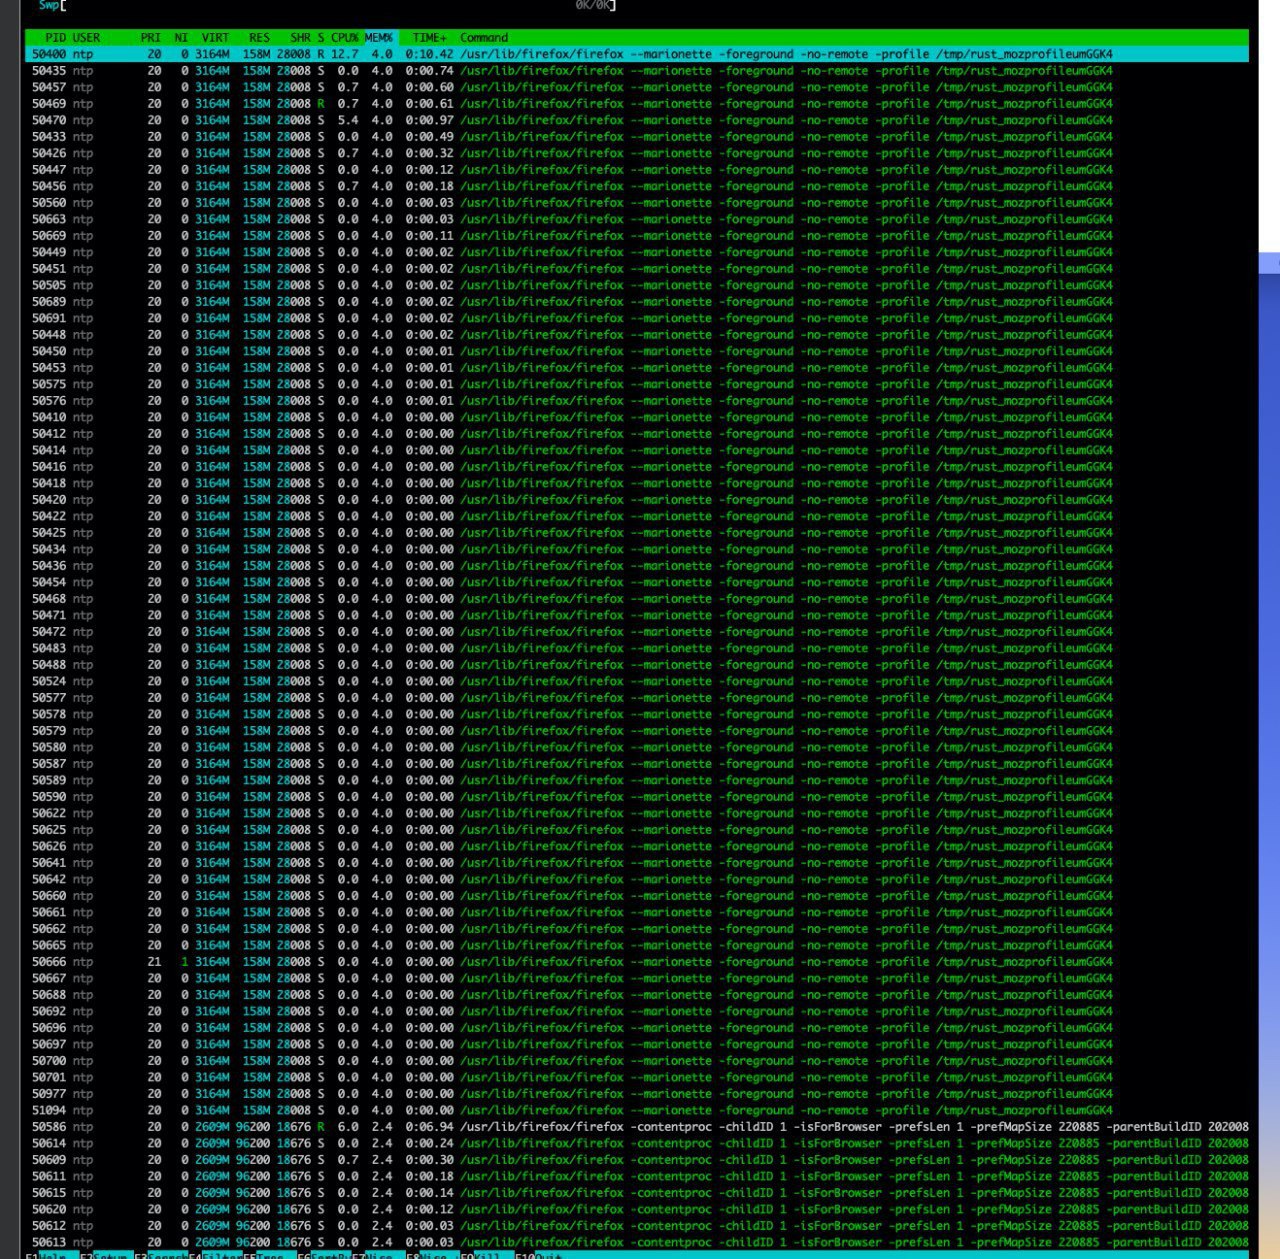Select process row with PID 50426

637,153
